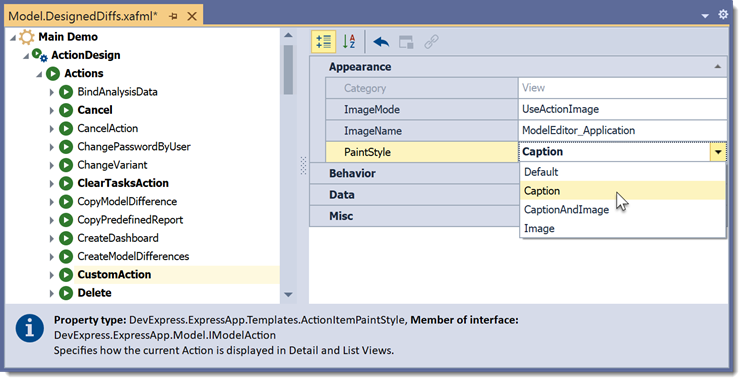Viewport: 743px width, 382px height.
Task: Click the Appearance category header label
Action: tap(360, 67)
